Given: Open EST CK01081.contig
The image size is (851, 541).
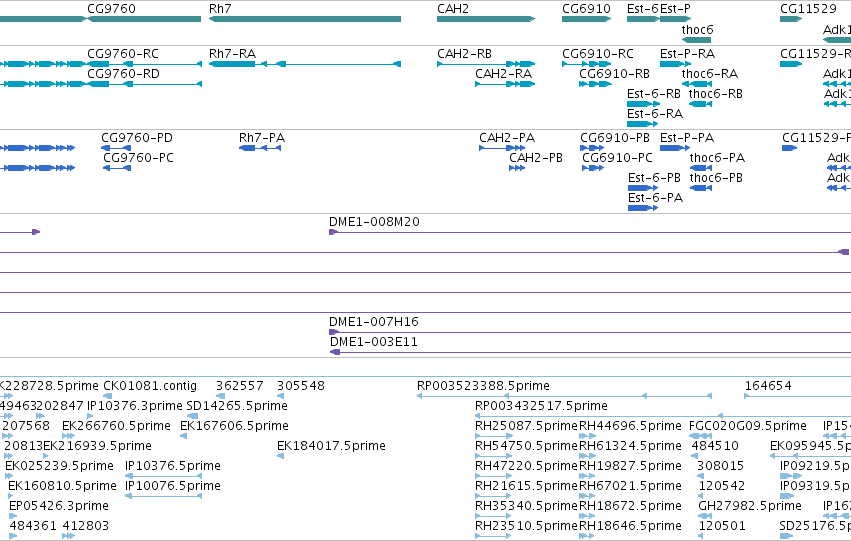Looking at the screenshot, I should tap(150, 386).
